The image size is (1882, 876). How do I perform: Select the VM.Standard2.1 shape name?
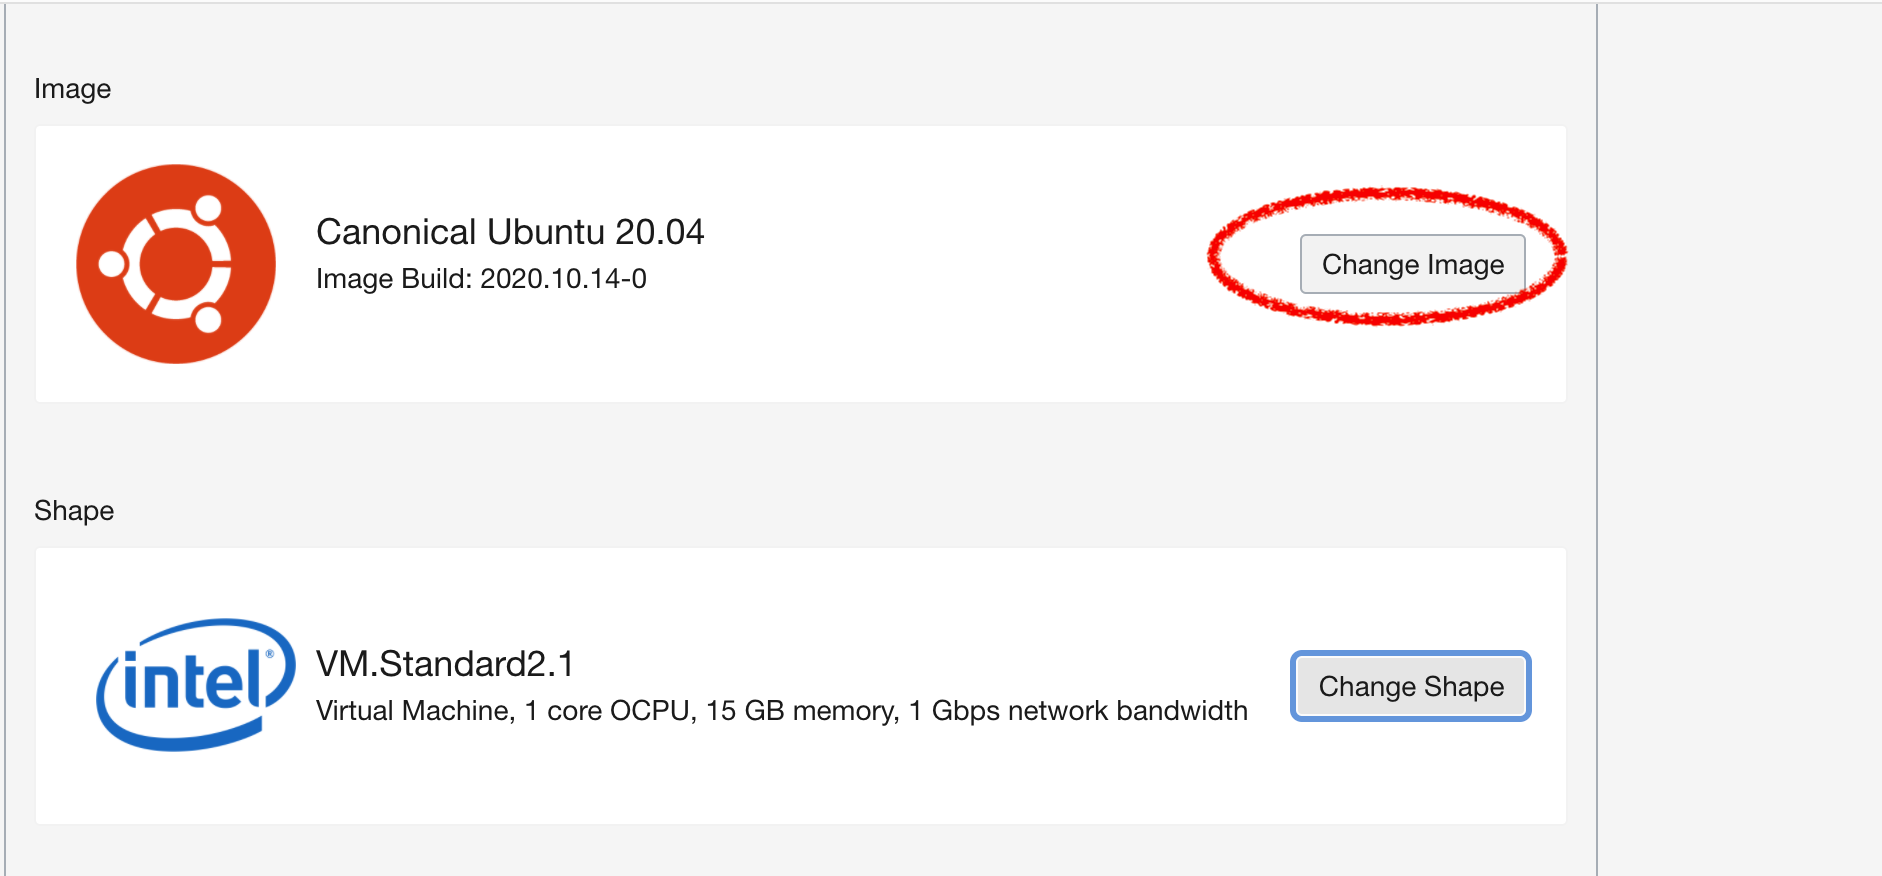pyautogui.click(x=445, y=664)
